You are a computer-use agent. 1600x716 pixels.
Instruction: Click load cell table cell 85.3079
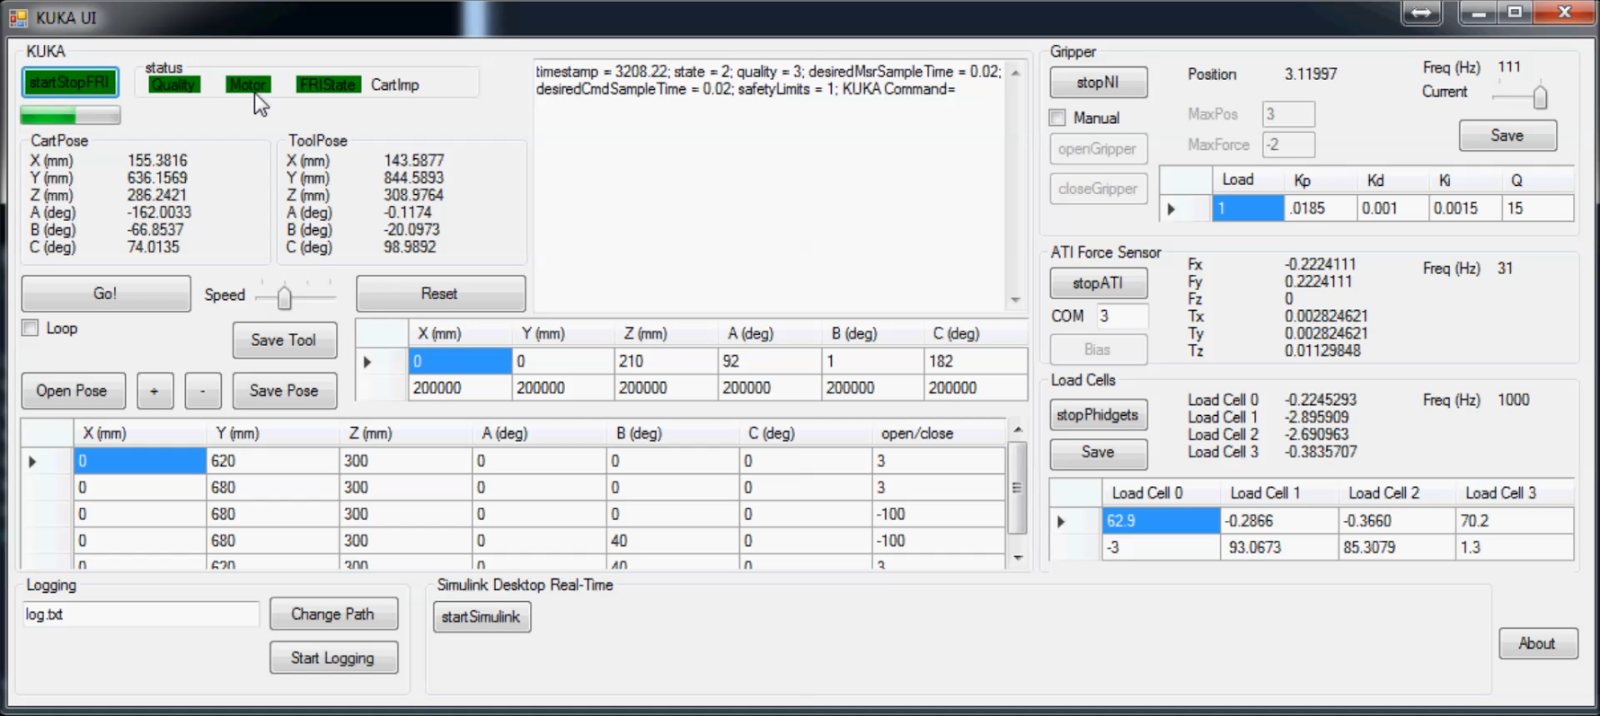(x=1398, y=548)
